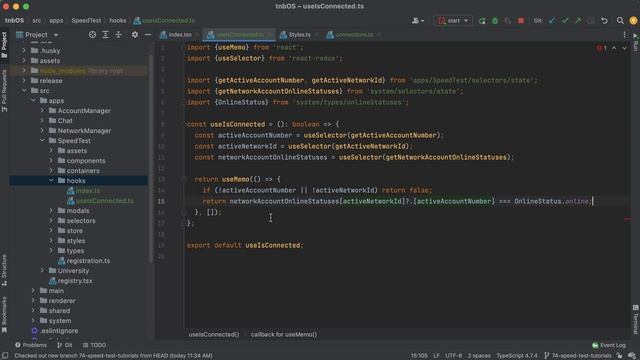This screenshot has height=360, width=640.
Task: Select the useIsConnected.ts editor tab
Action: coord(240,35)
